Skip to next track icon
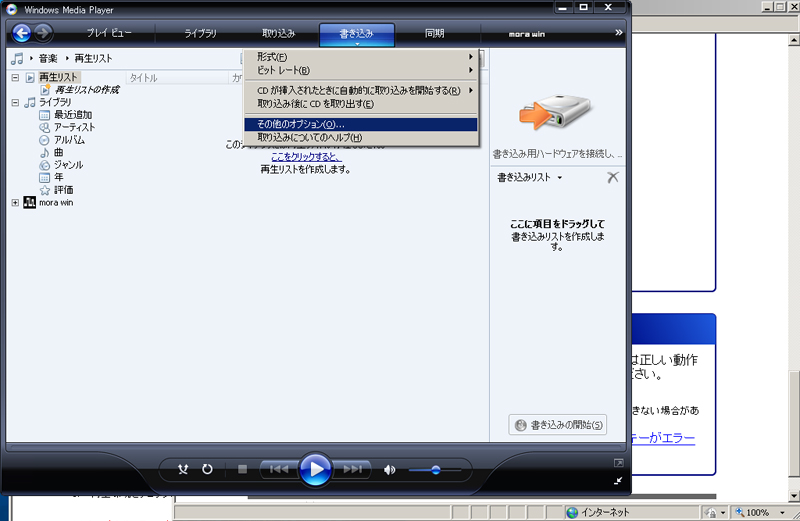 coord(352,469)
